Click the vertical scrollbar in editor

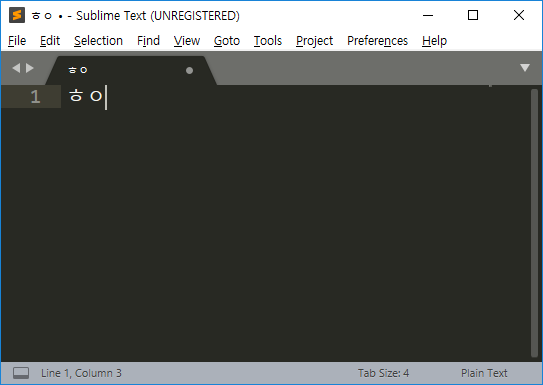534,223
